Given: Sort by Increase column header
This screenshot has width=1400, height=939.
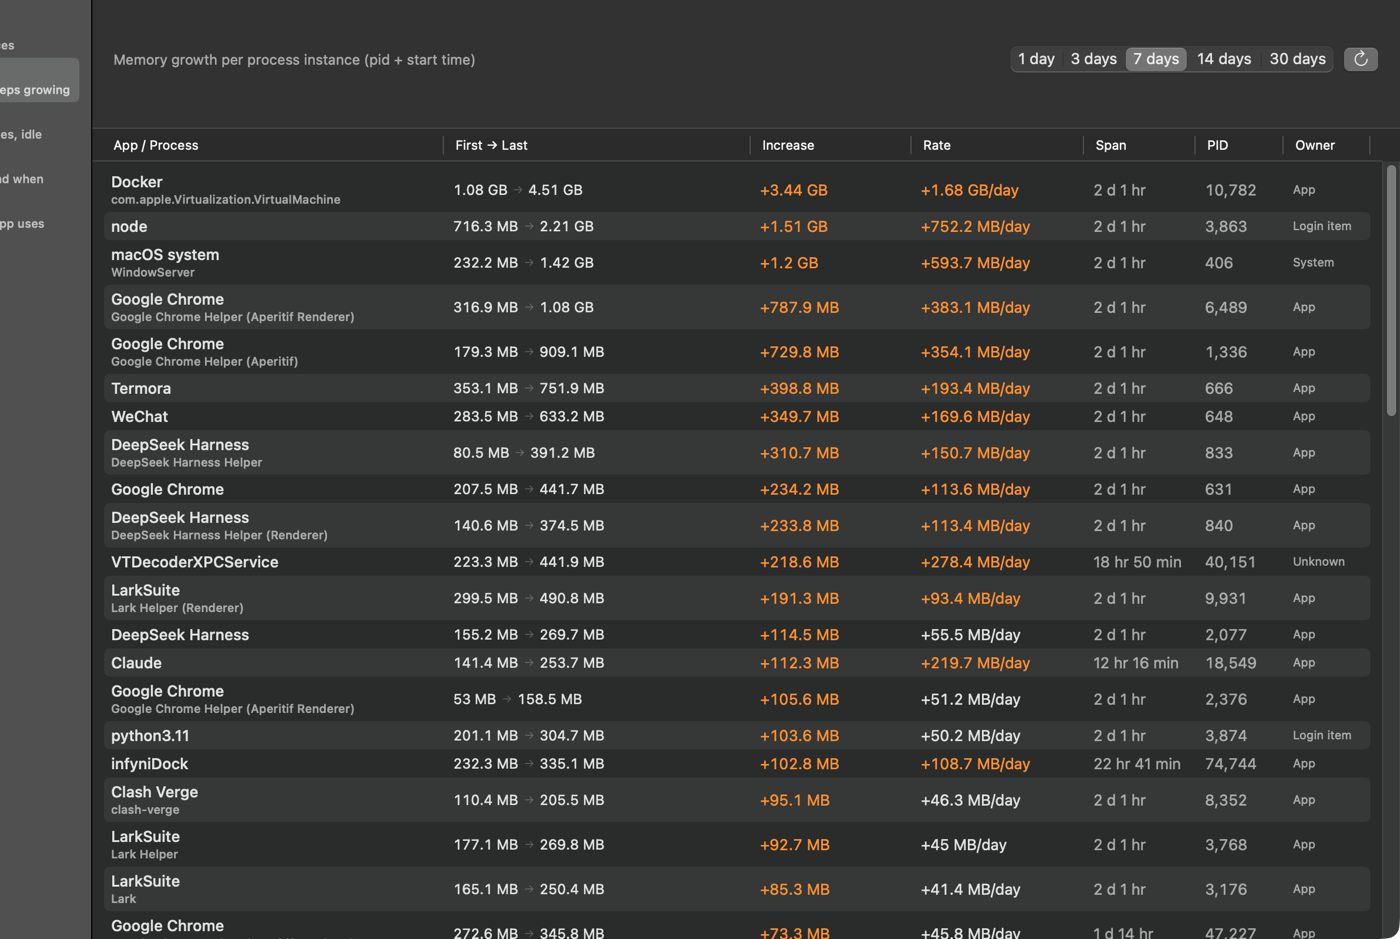Looking at the screenshot, I should [788, 145].
